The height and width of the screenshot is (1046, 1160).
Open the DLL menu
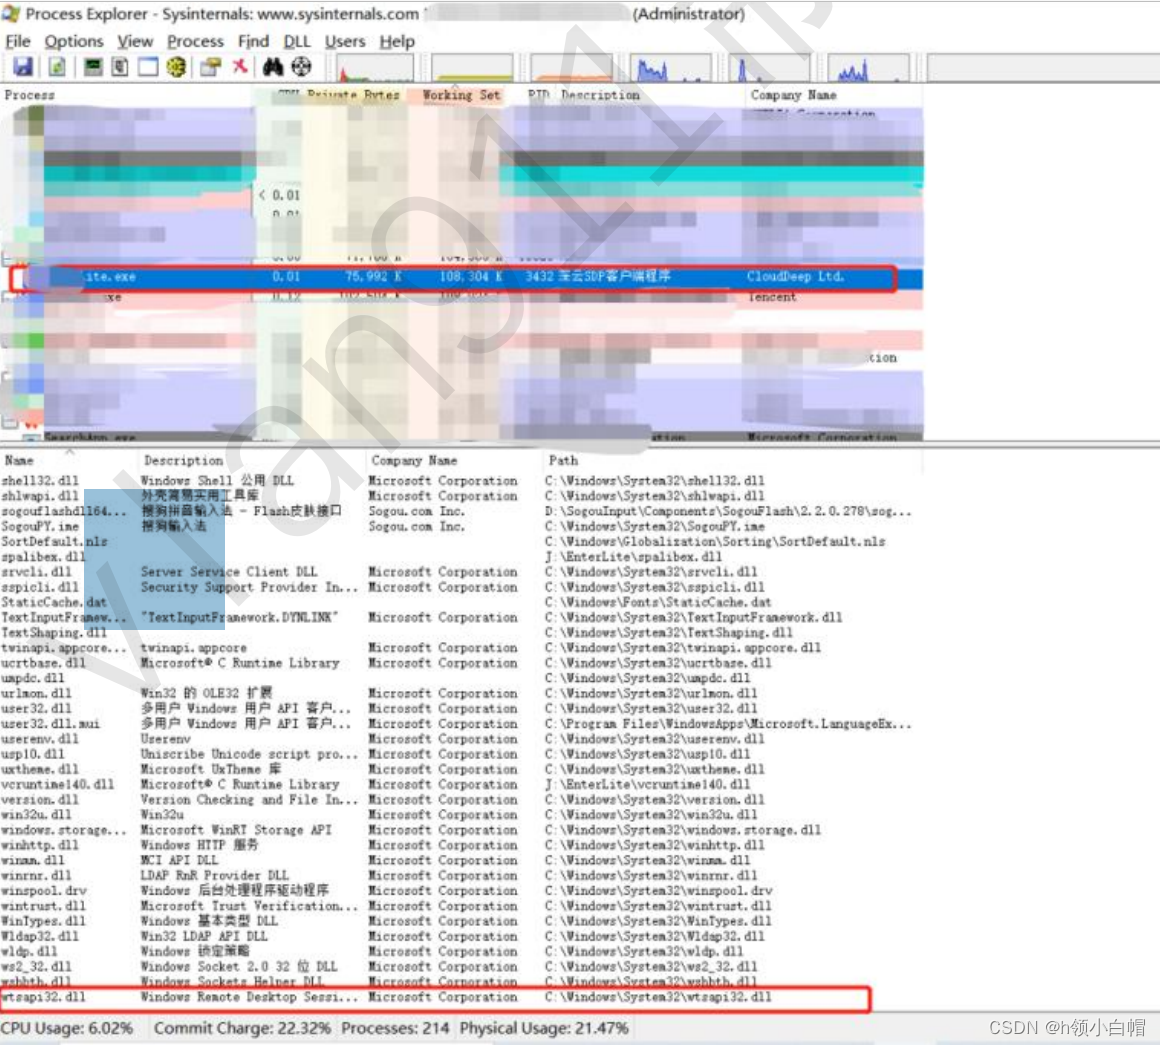click(297, 41)
